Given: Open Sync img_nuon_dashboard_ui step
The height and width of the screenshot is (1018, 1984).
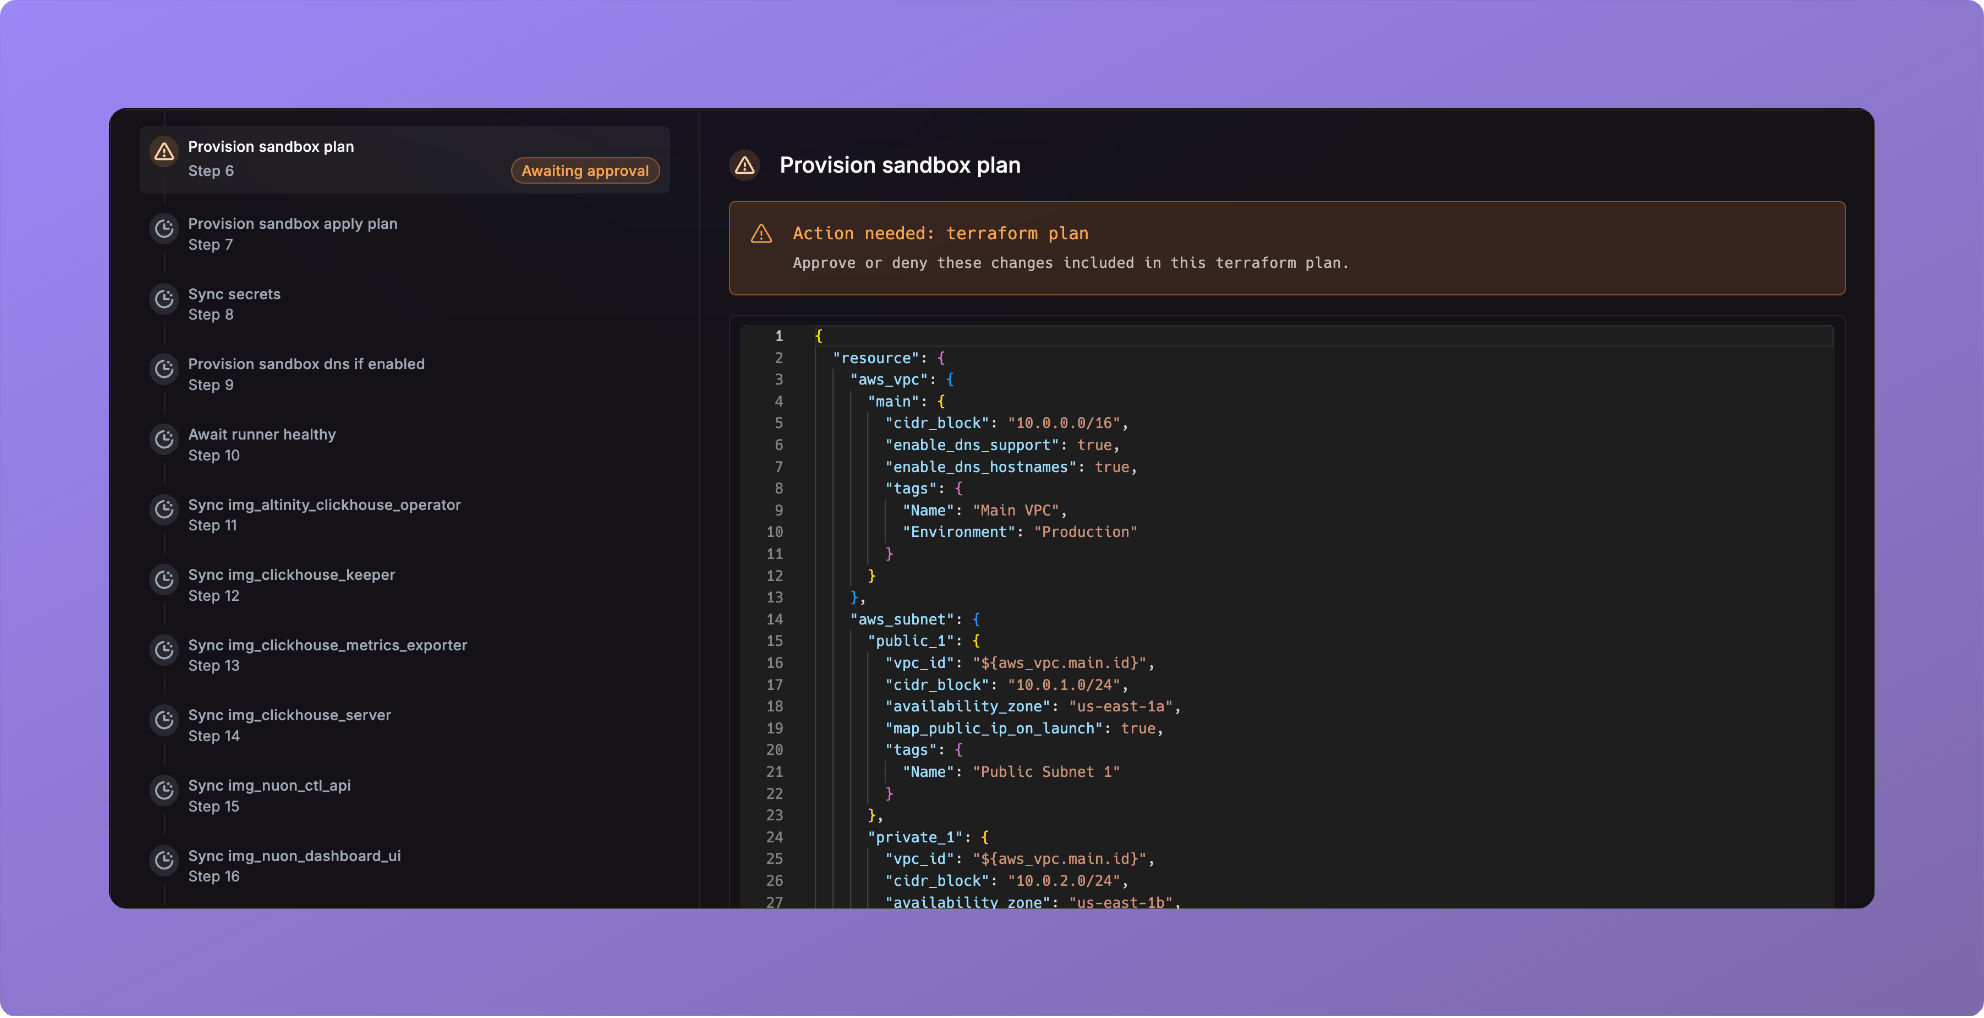Looking at the screenshot, I should click(x=405, y=866).
